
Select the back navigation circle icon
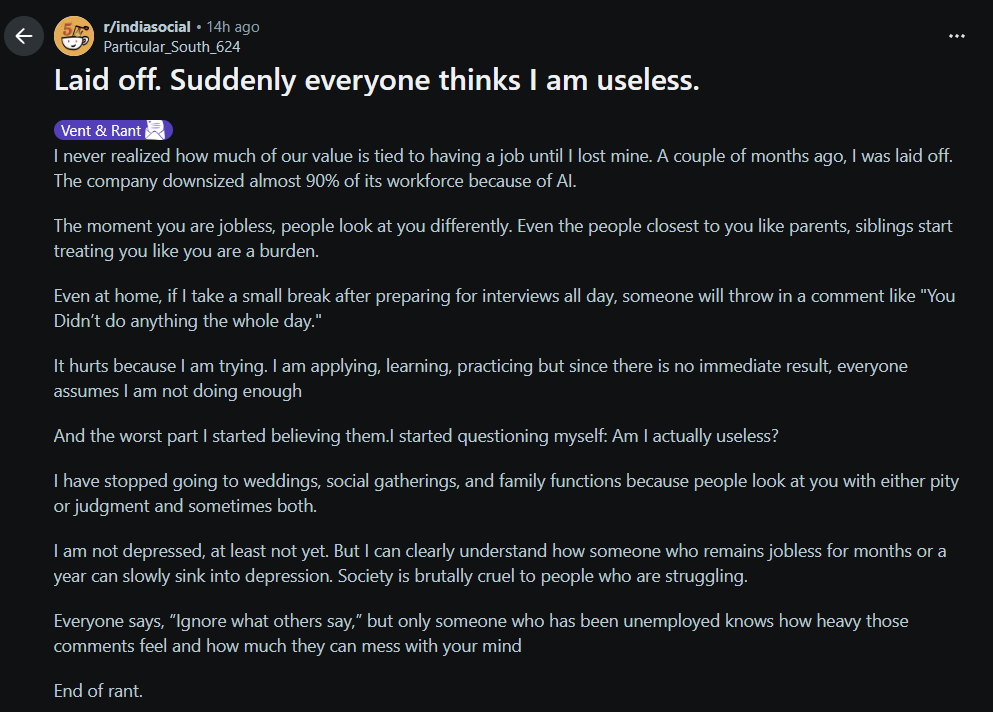click(x=23, y=36)
